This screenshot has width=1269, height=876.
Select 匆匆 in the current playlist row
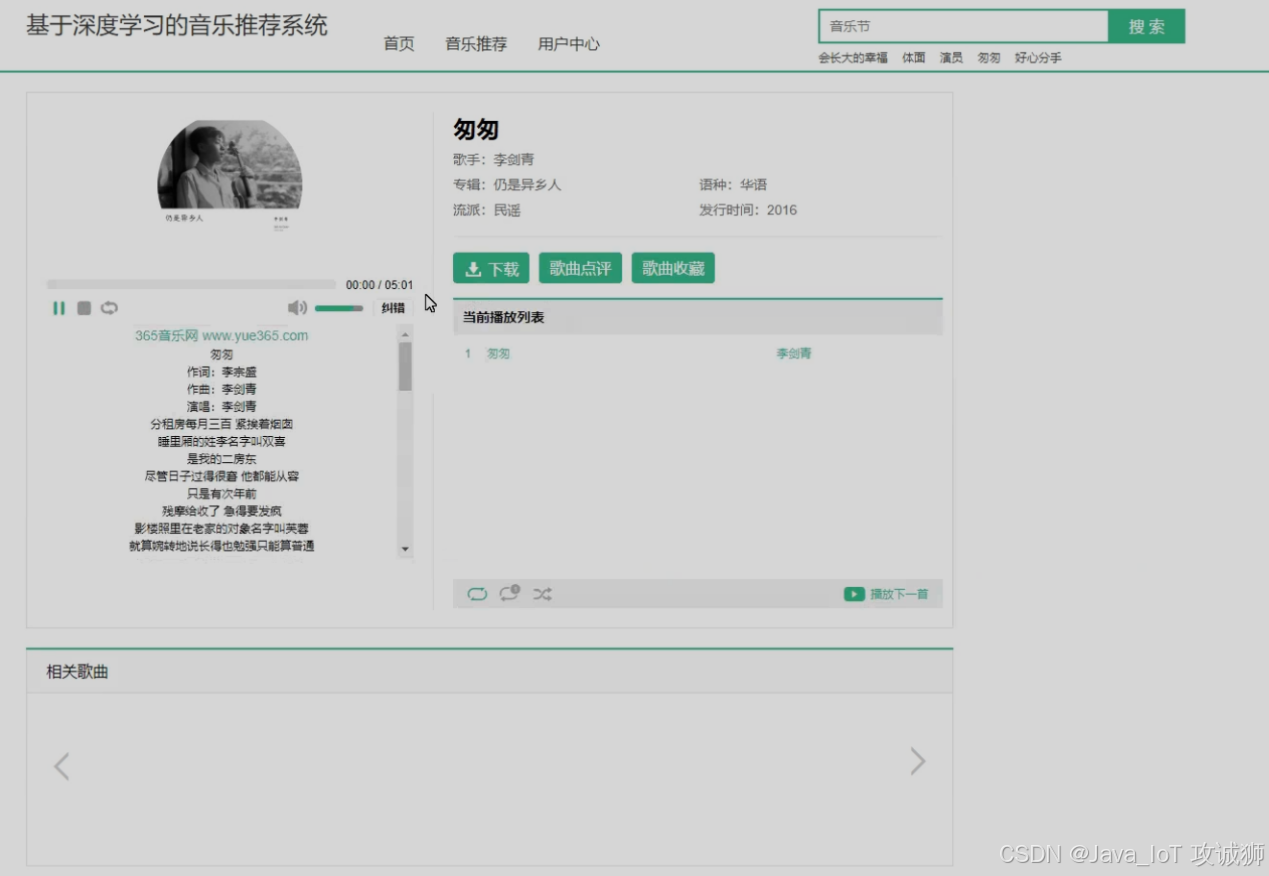(x=498, y=354)
